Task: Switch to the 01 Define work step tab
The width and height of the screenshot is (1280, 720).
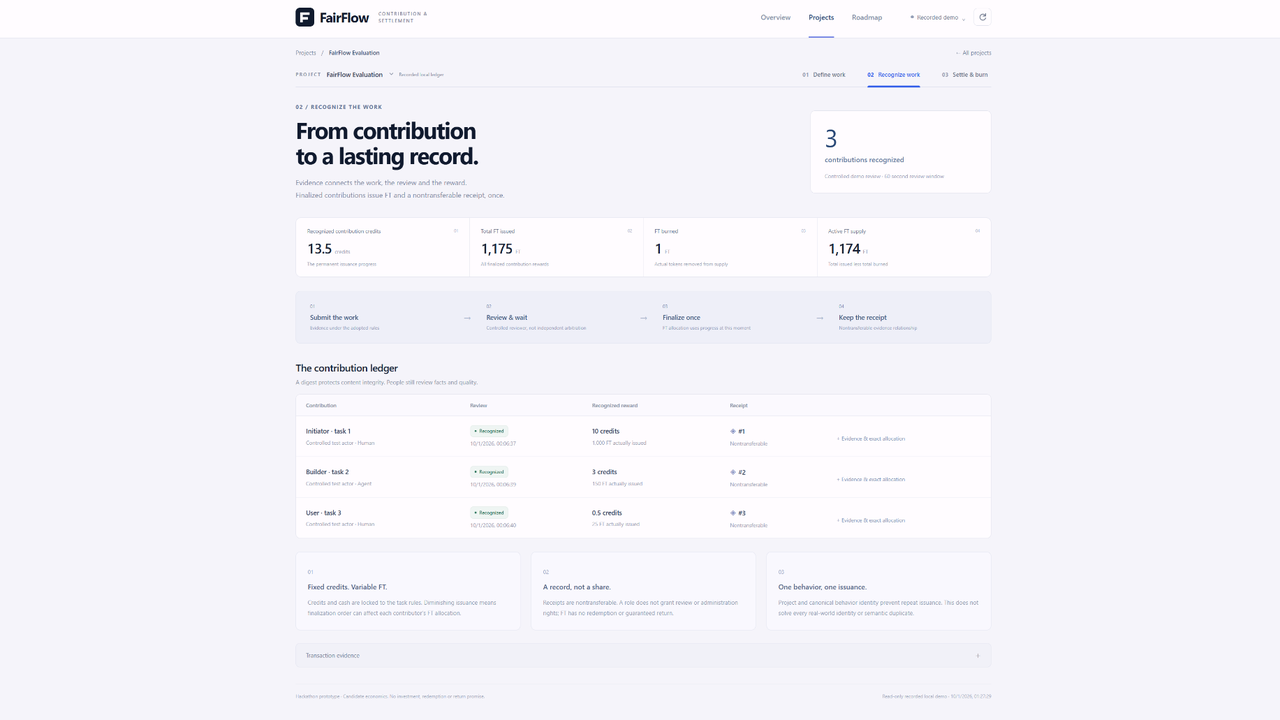Action: 824,75
